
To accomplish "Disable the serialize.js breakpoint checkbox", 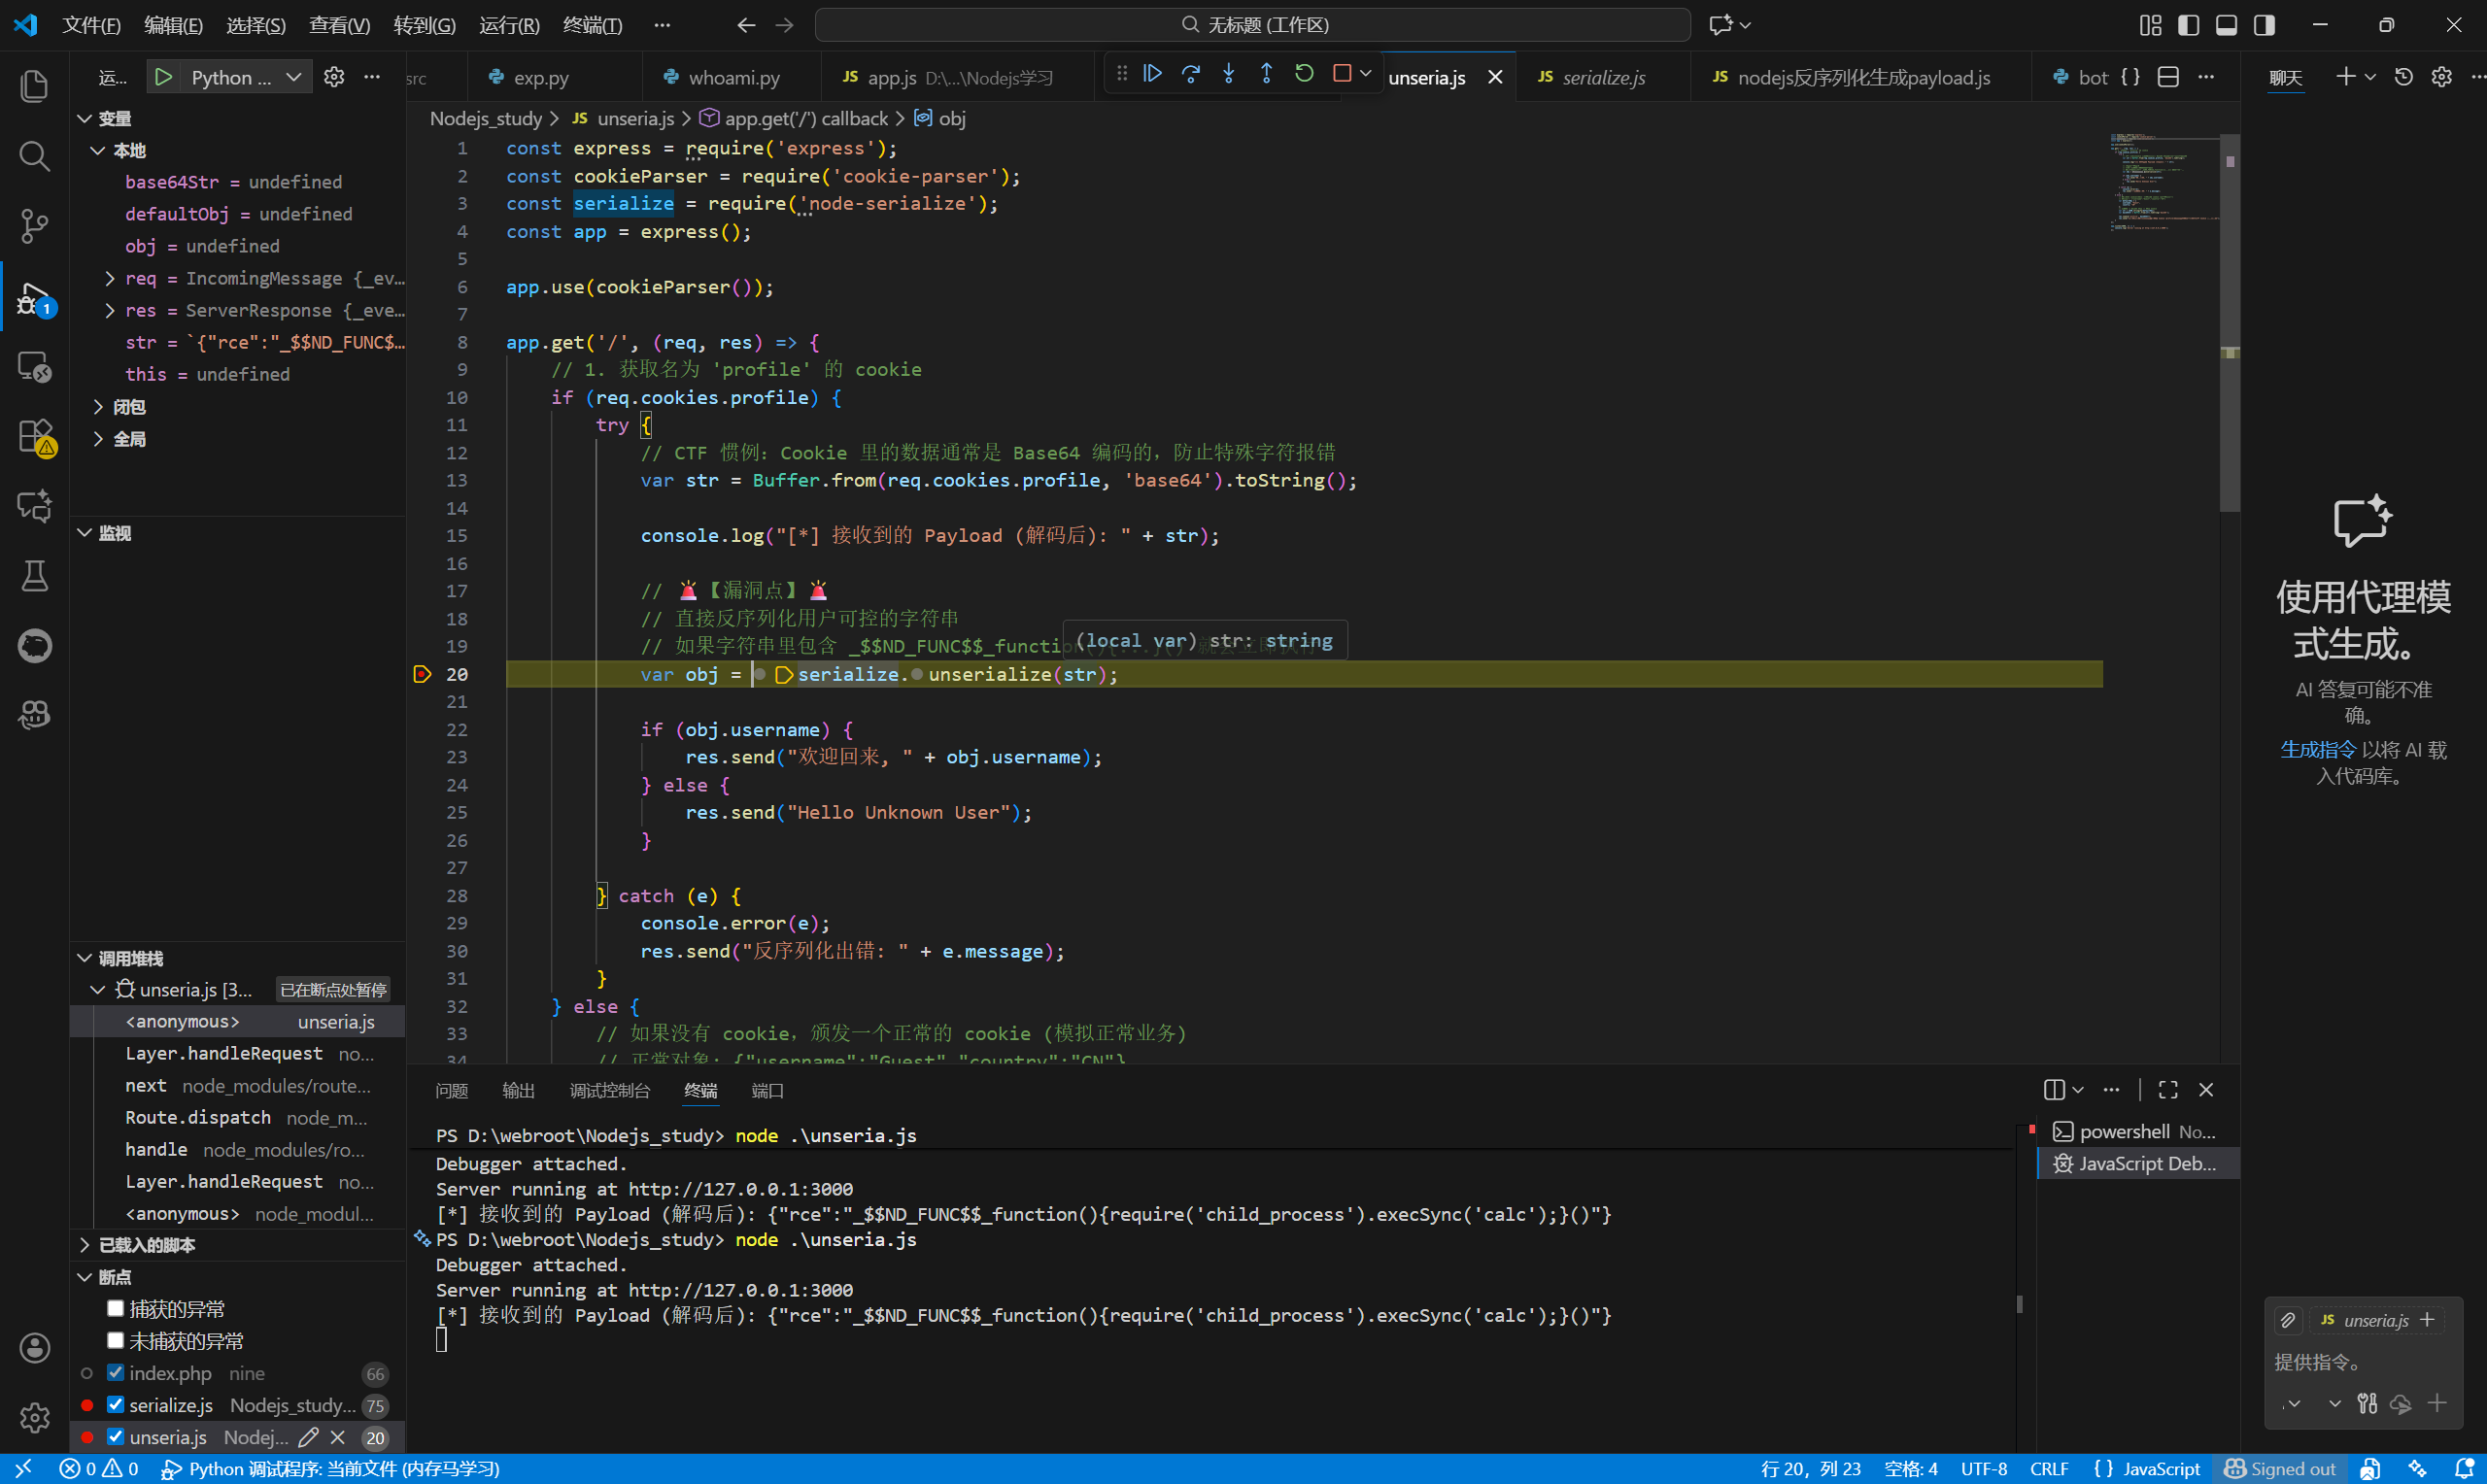I will pyautogui.click(x=116, y=1404).
